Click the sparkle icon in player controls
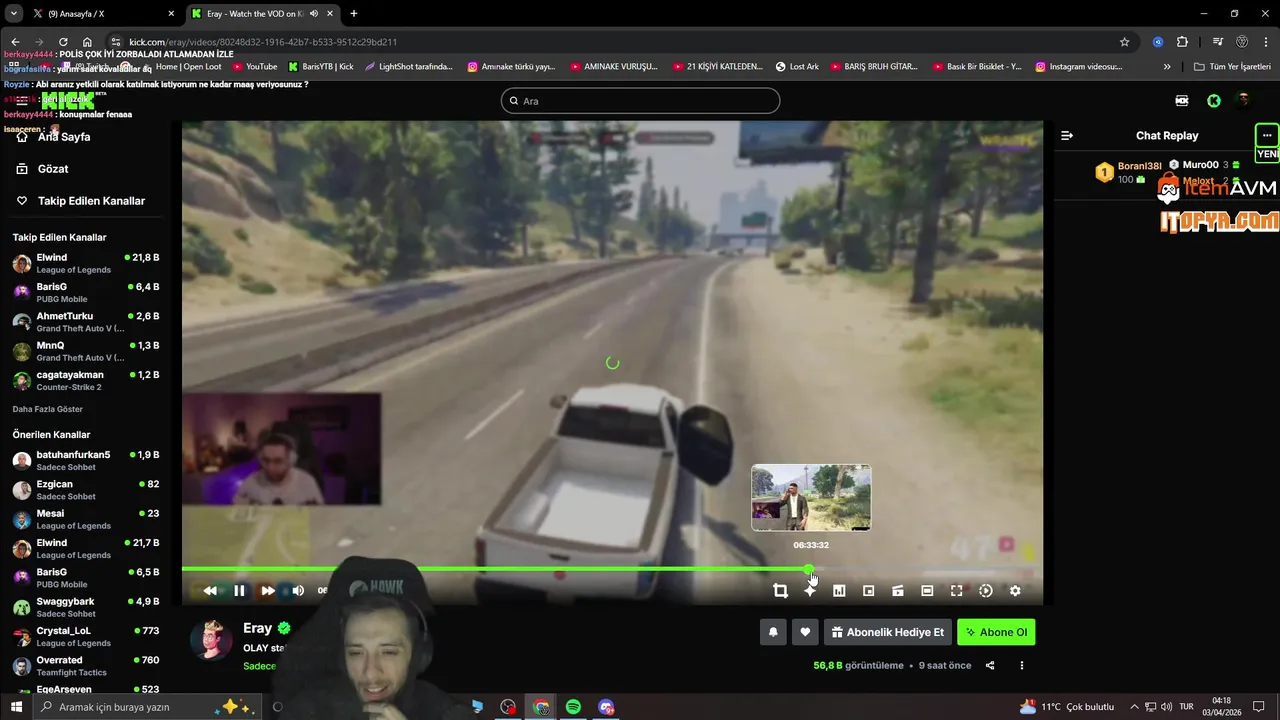 coord(810,591)
